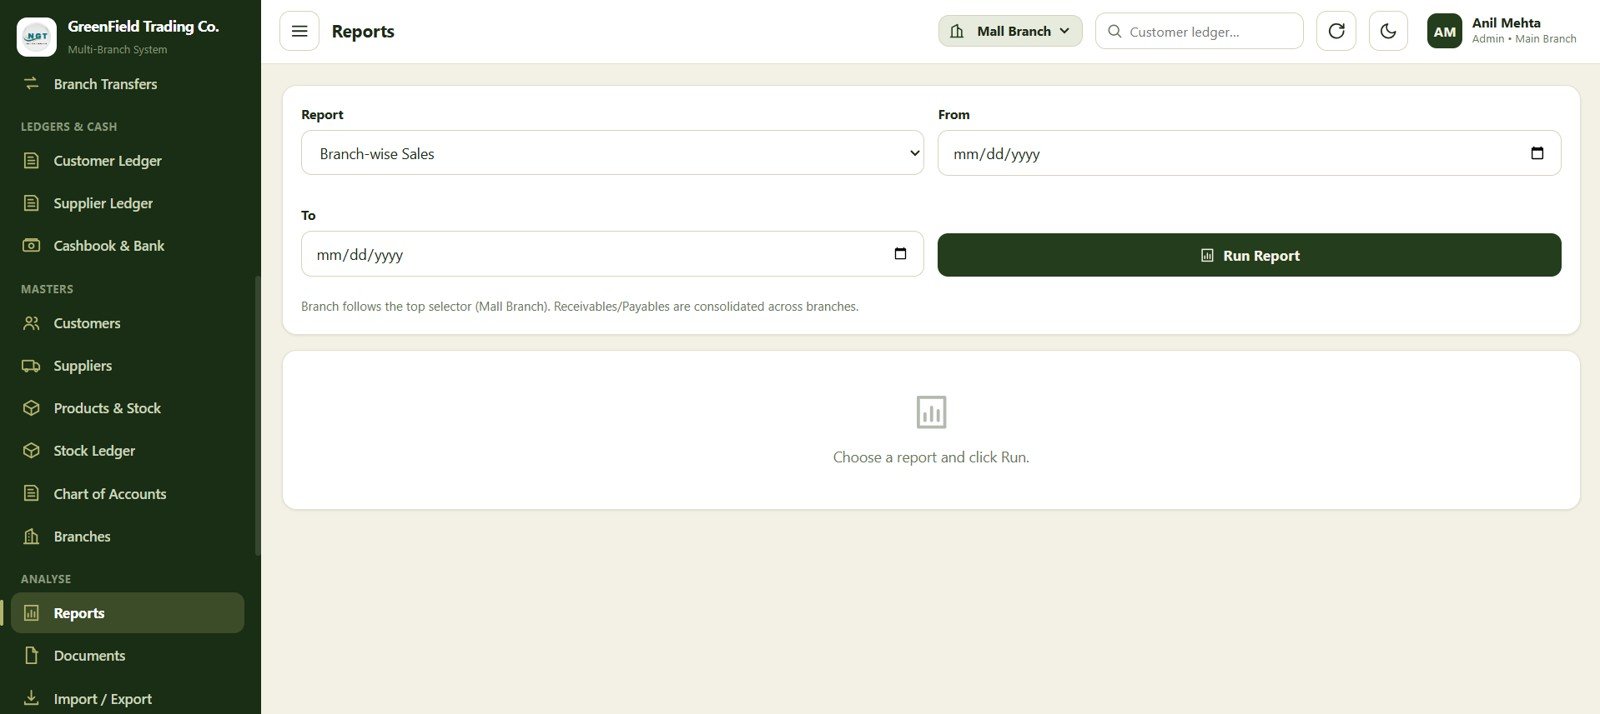The width and height of the screenshot is (1600, 714).
Task: Open the Report dropdown showing Branch-wise Sales
Action: (612, 153)
